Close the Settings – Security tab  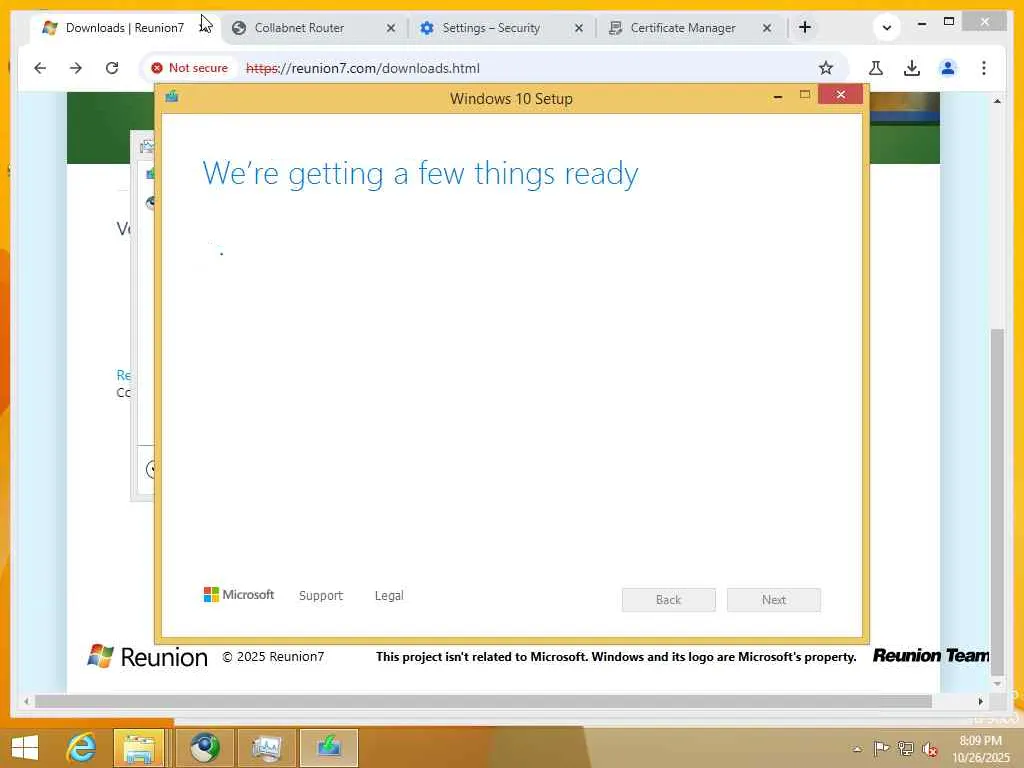click(x=579, y=28)
